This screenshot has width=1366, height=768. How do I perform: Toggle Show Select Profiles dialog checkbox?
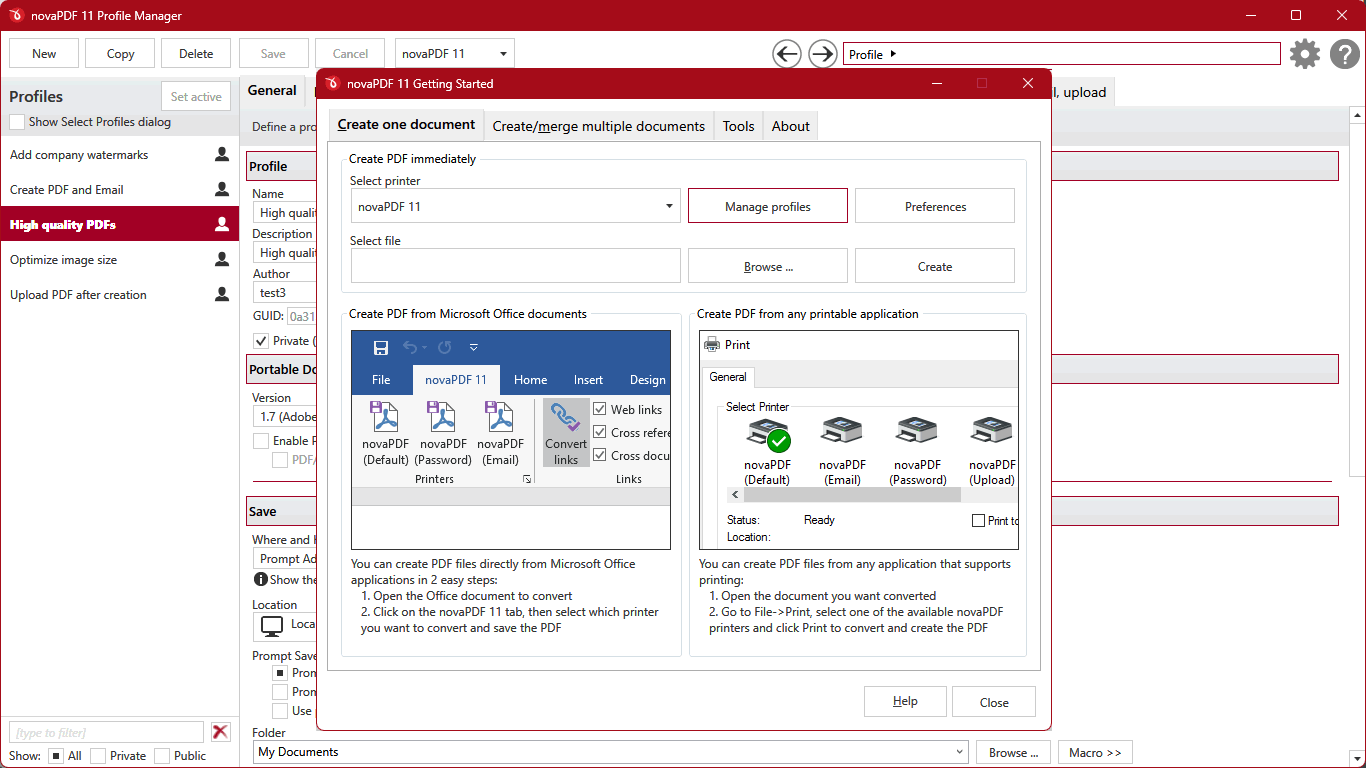(17, 122)
